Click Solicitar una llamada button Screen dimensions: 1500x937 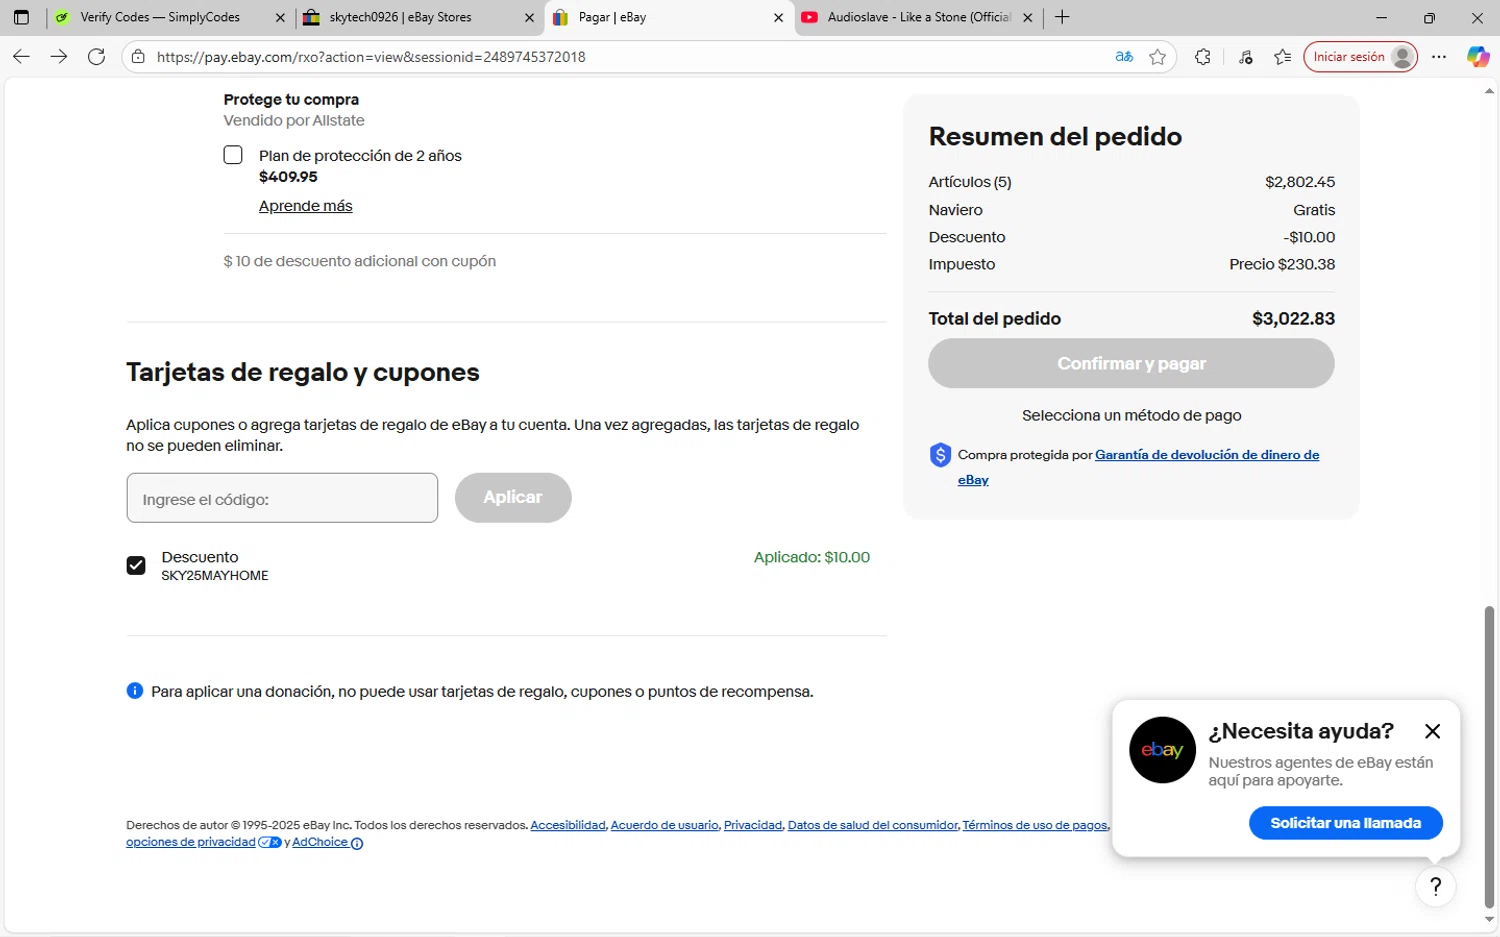[x=1345, y=823]
